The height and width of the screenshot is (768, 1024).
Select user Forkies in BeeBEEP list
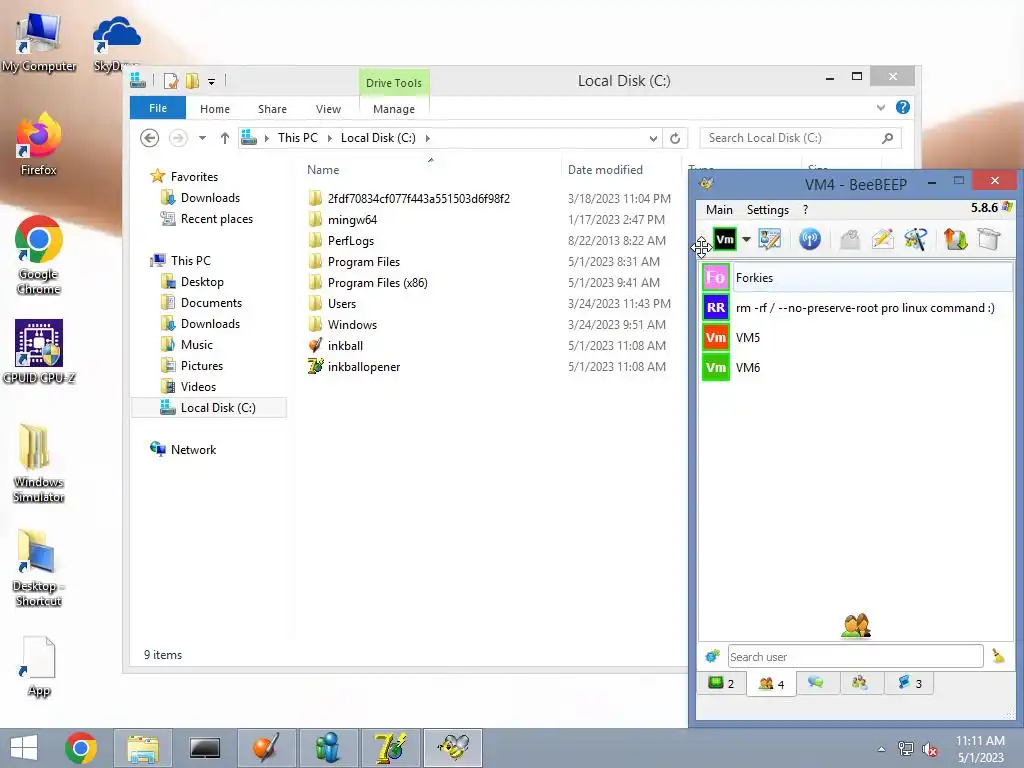click(857, 278)
